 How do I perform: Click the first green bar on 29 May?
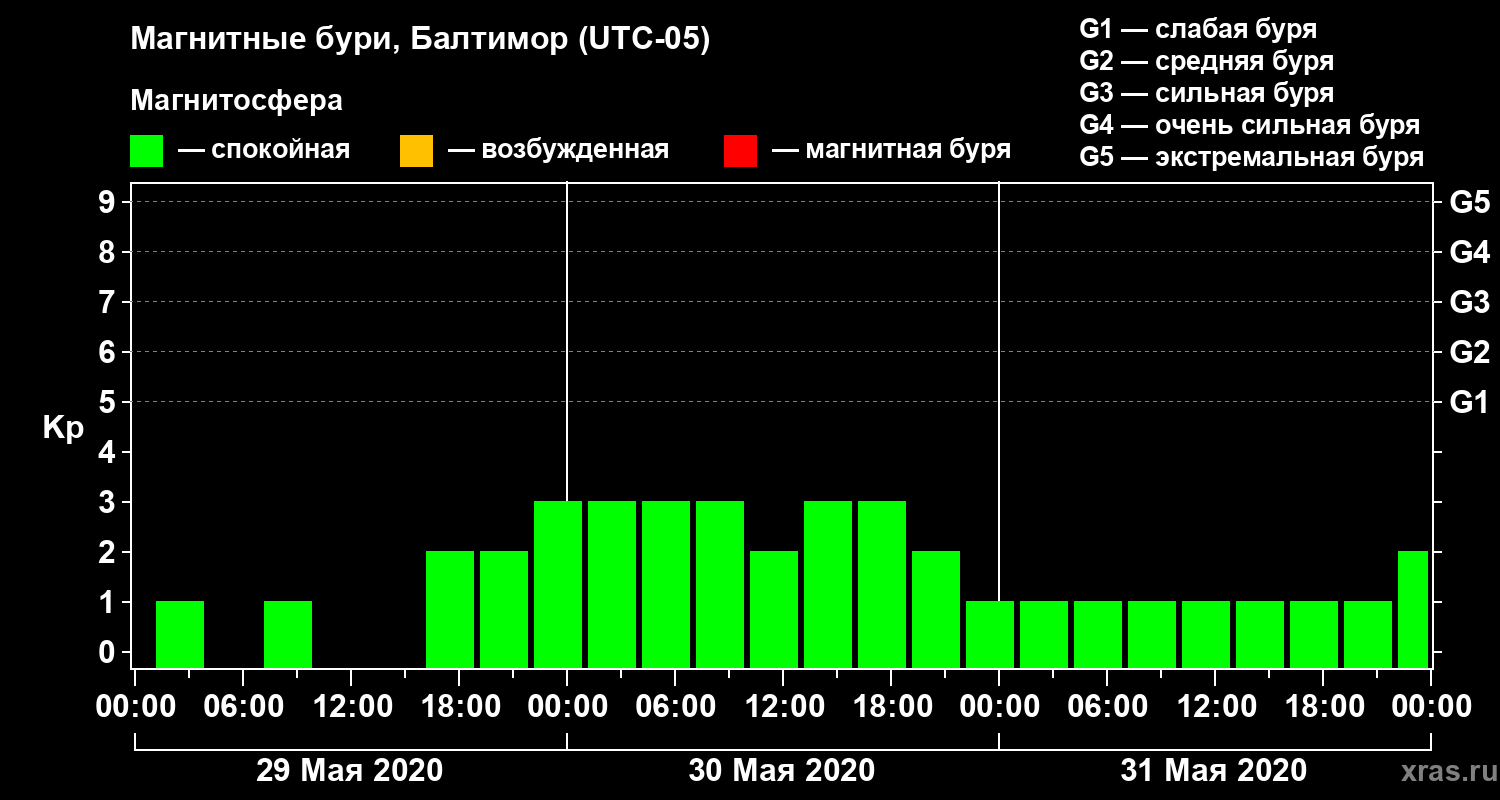point(180,634)
